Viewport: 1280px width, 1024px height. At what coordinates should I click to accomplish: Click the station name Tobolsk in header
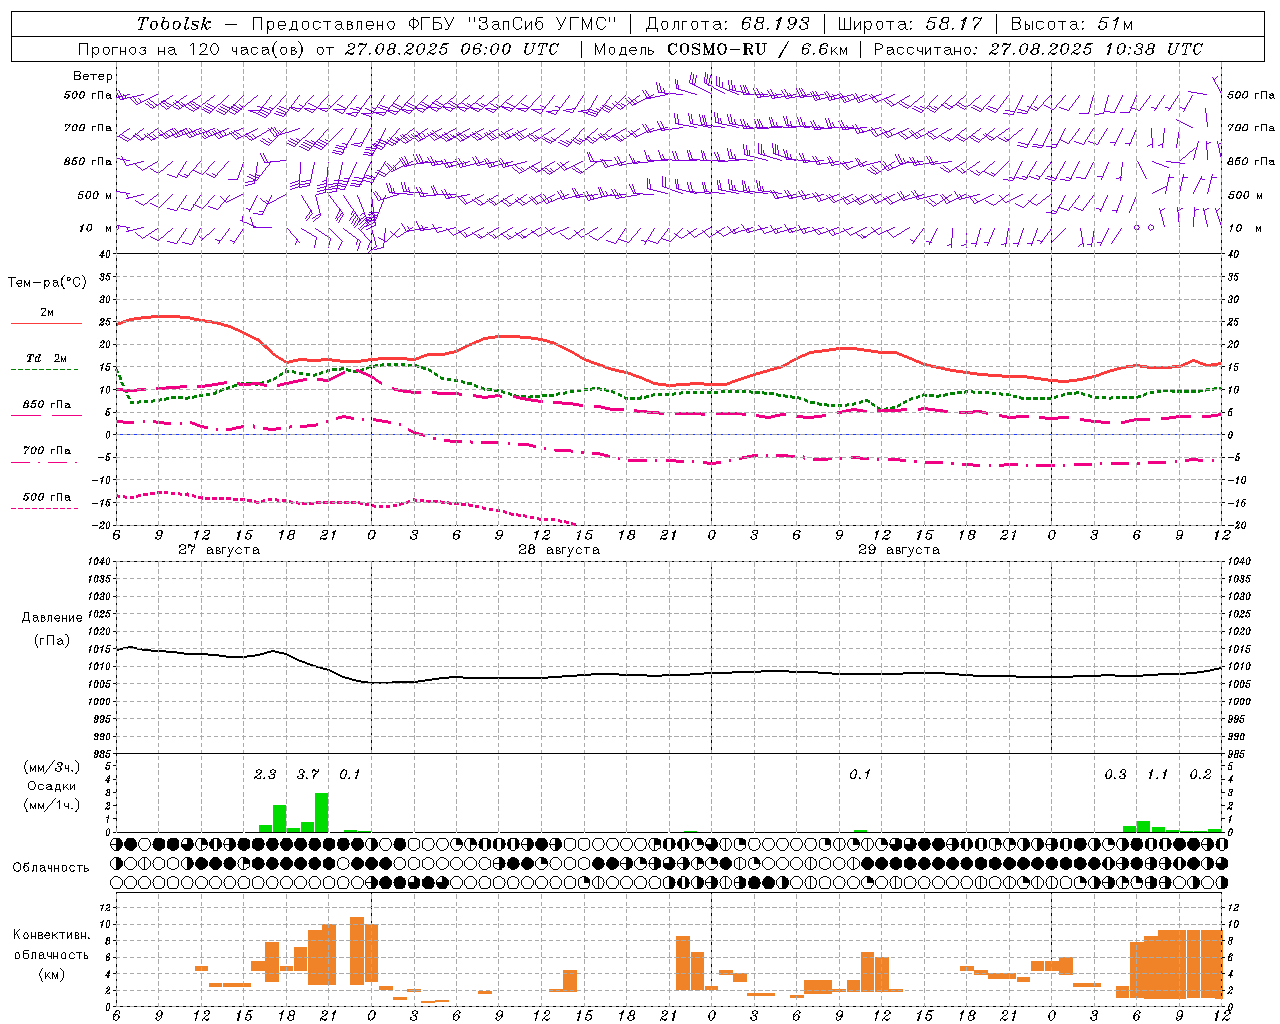174,24
